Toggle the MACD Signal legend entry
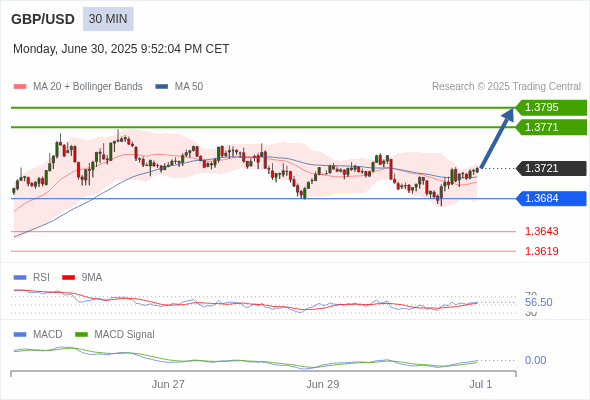 coord(115,334)
